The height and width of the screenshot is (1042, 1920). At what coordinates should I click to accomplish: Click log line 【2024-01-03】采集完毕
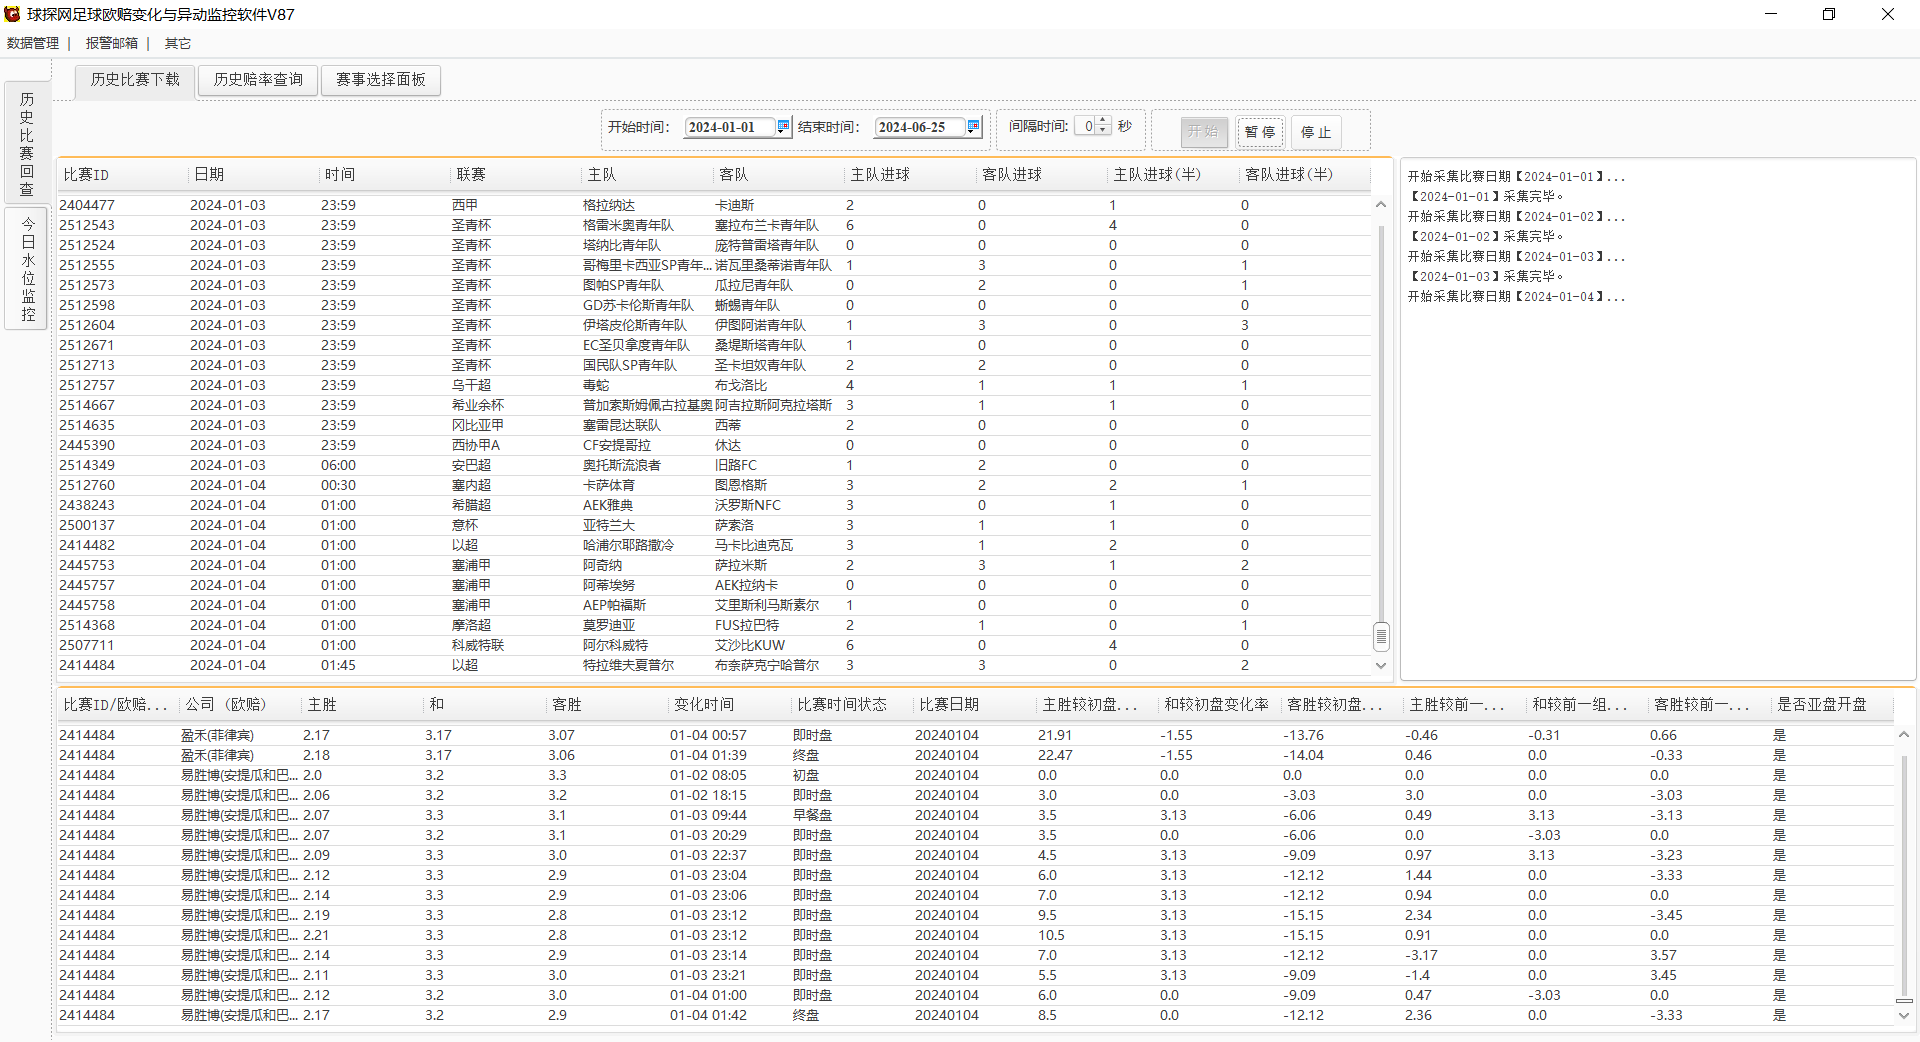point(1486,276)
